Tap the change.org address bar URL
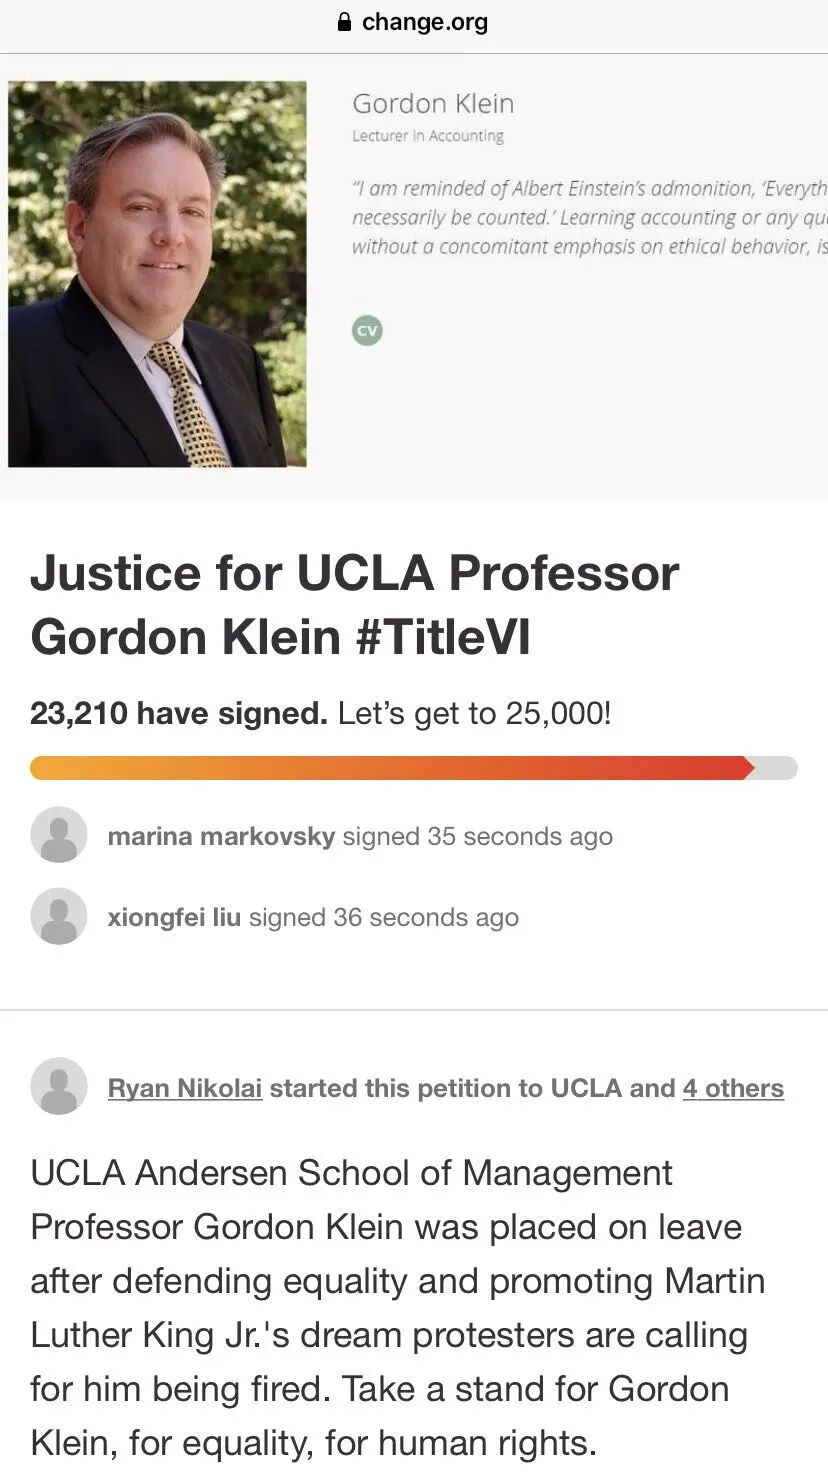The image size is (828, 1479). pyautogui.click(x=424, y=22)
